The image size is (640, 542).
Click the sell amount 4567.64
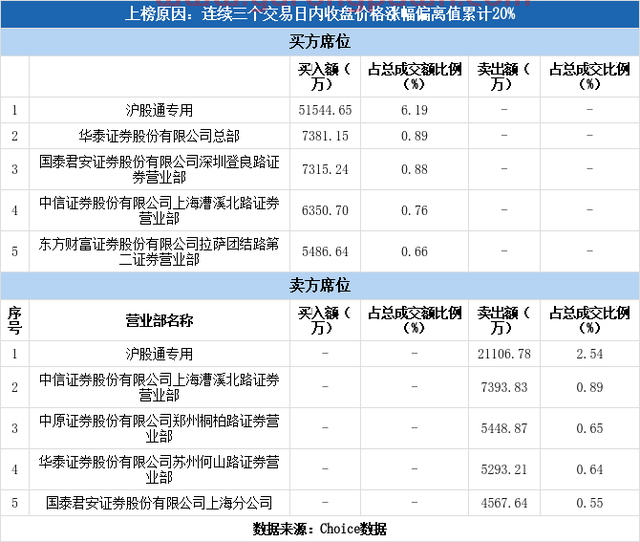[504, 503]
